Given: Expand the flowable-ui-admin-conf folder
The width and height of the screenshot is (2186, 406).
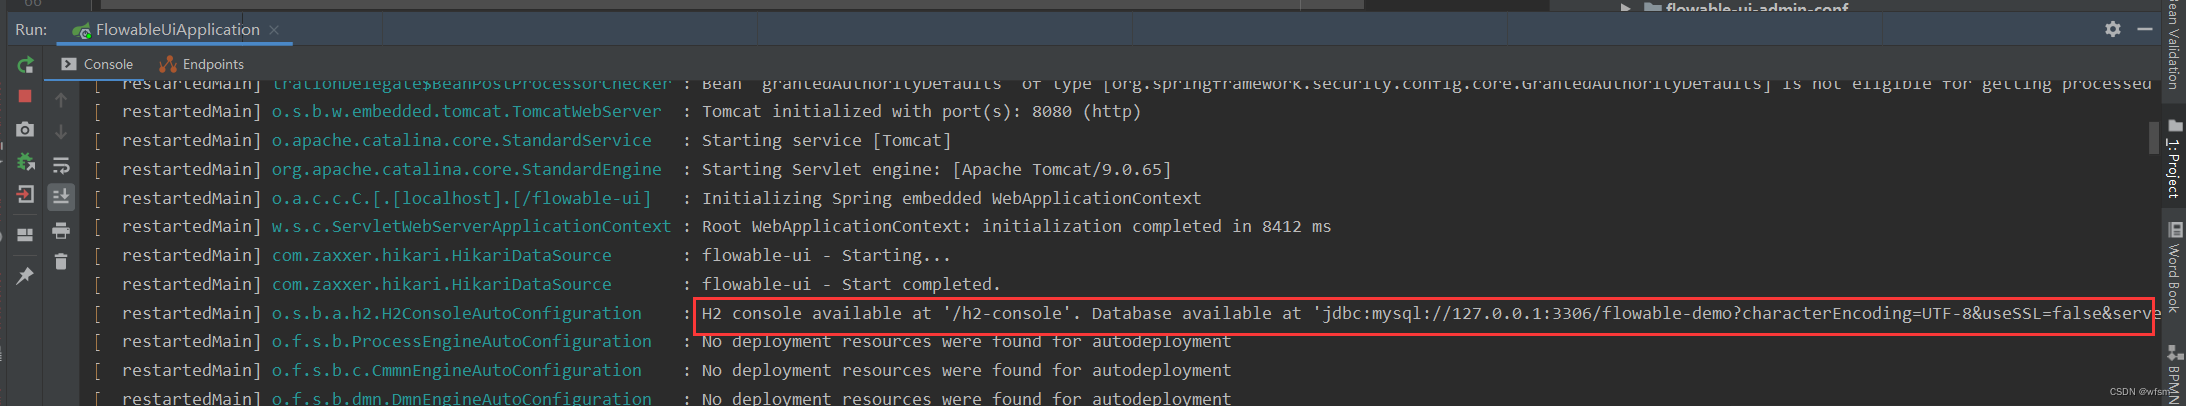Looking at the screenshot, I should coord(1626,8).
